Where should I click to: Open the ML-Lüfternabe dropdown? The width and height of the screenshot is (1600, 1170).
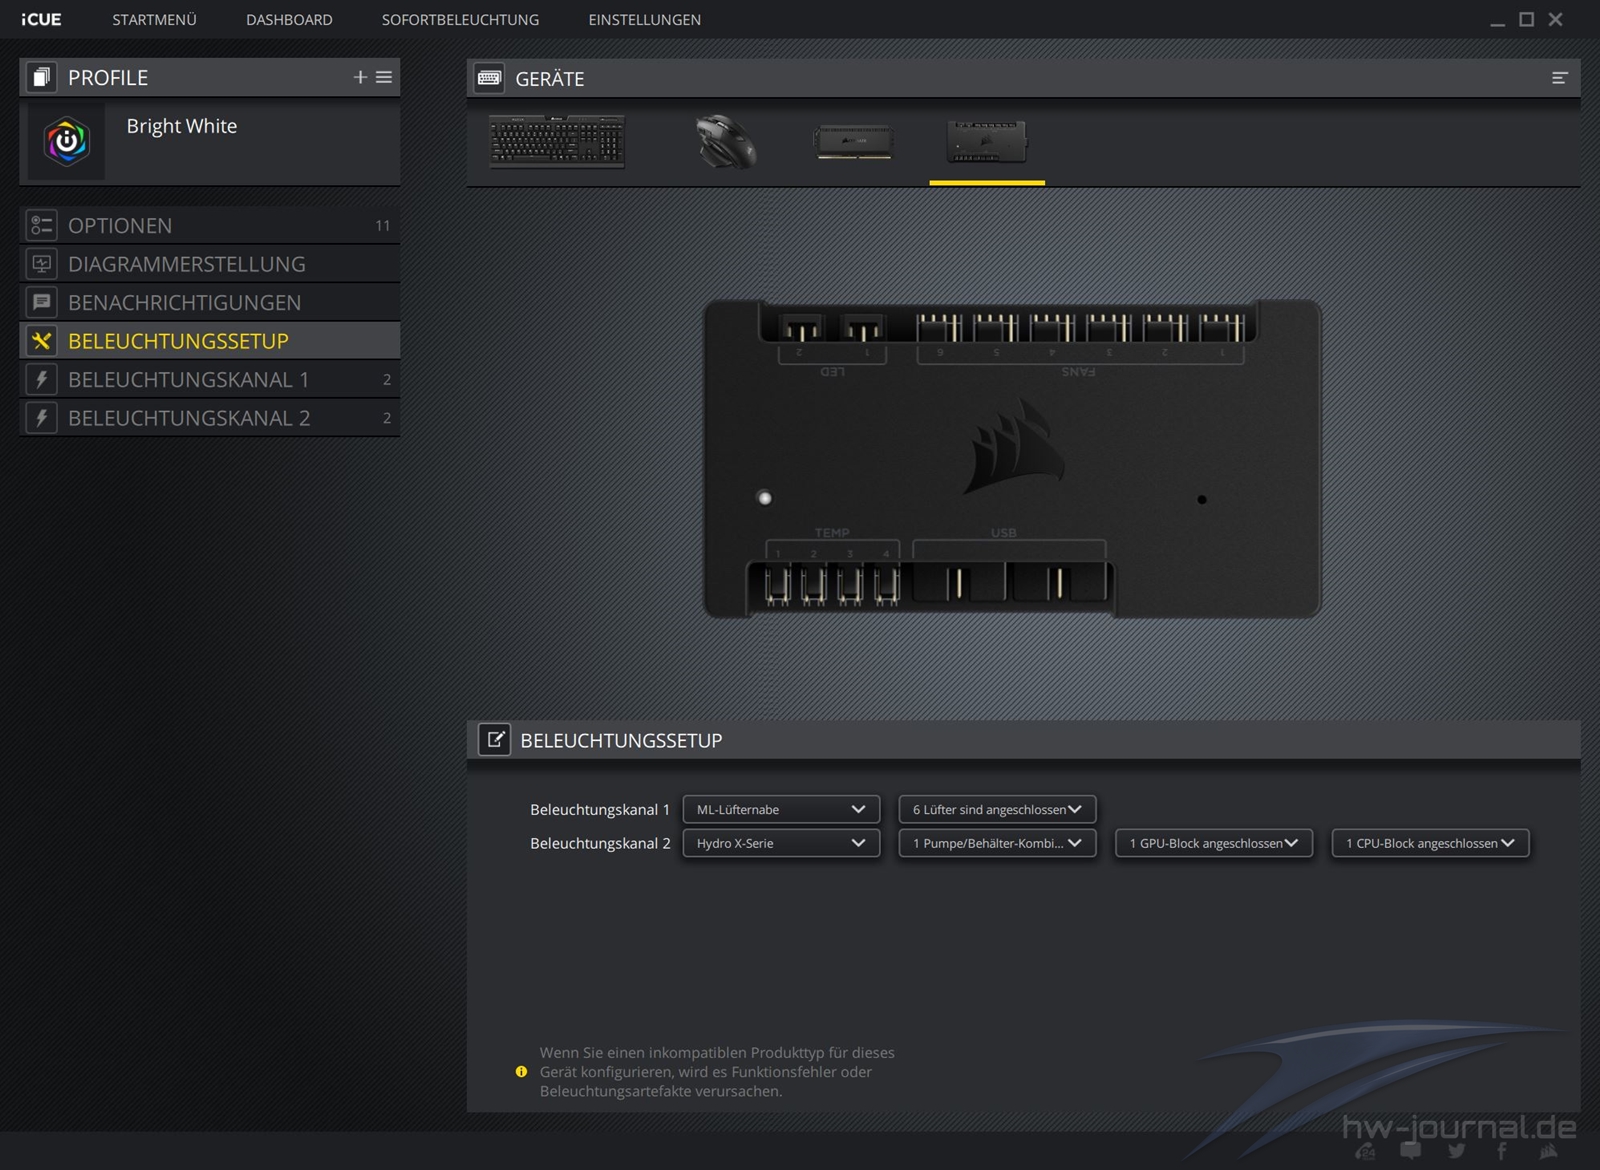pos(780,809)
